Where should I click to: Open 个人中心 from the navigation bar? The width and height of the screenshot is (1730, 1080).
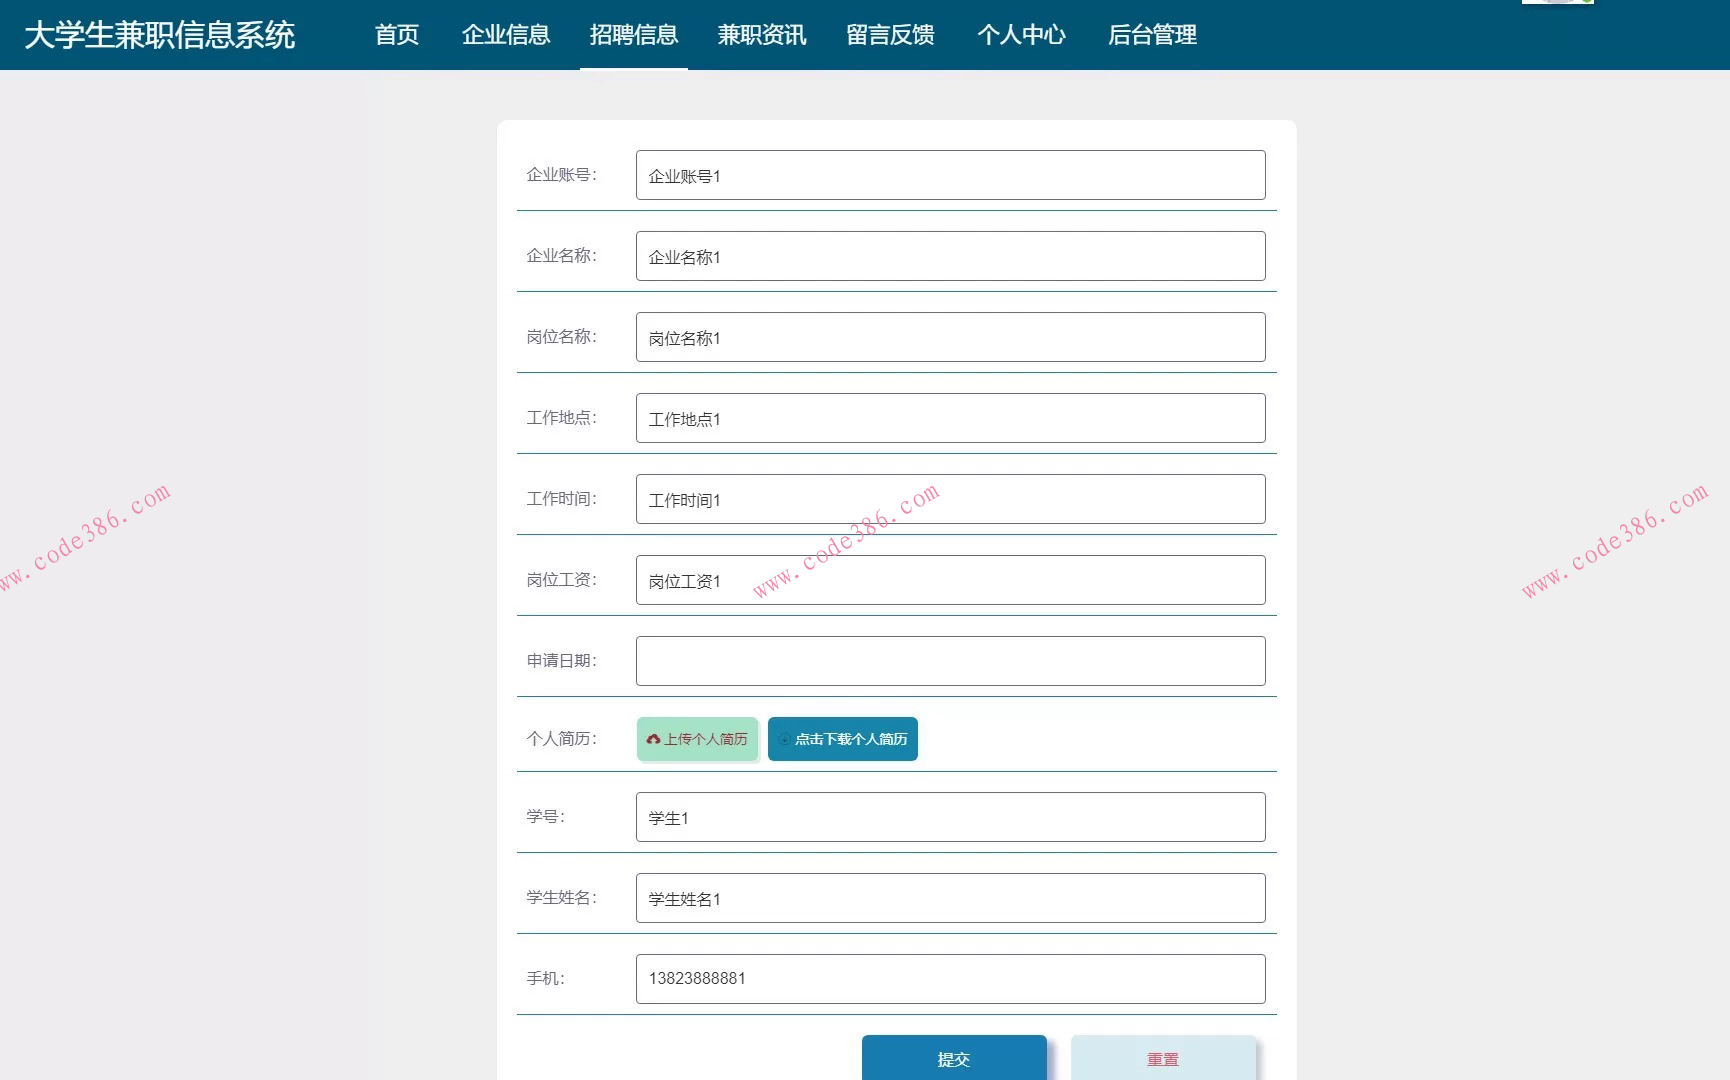(x=1021, y=35)
